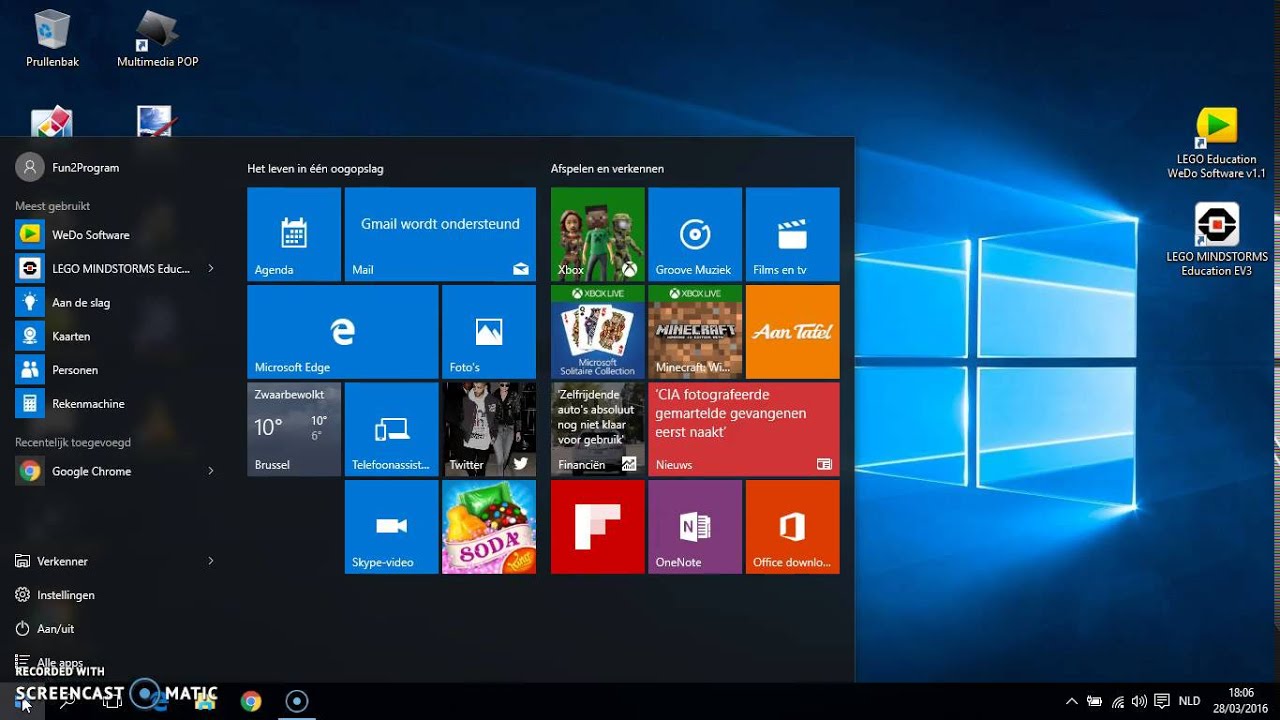Show hidden system tray icons
The width and height of the screenshot is (1280, 720).
[x=1072, y=701]
